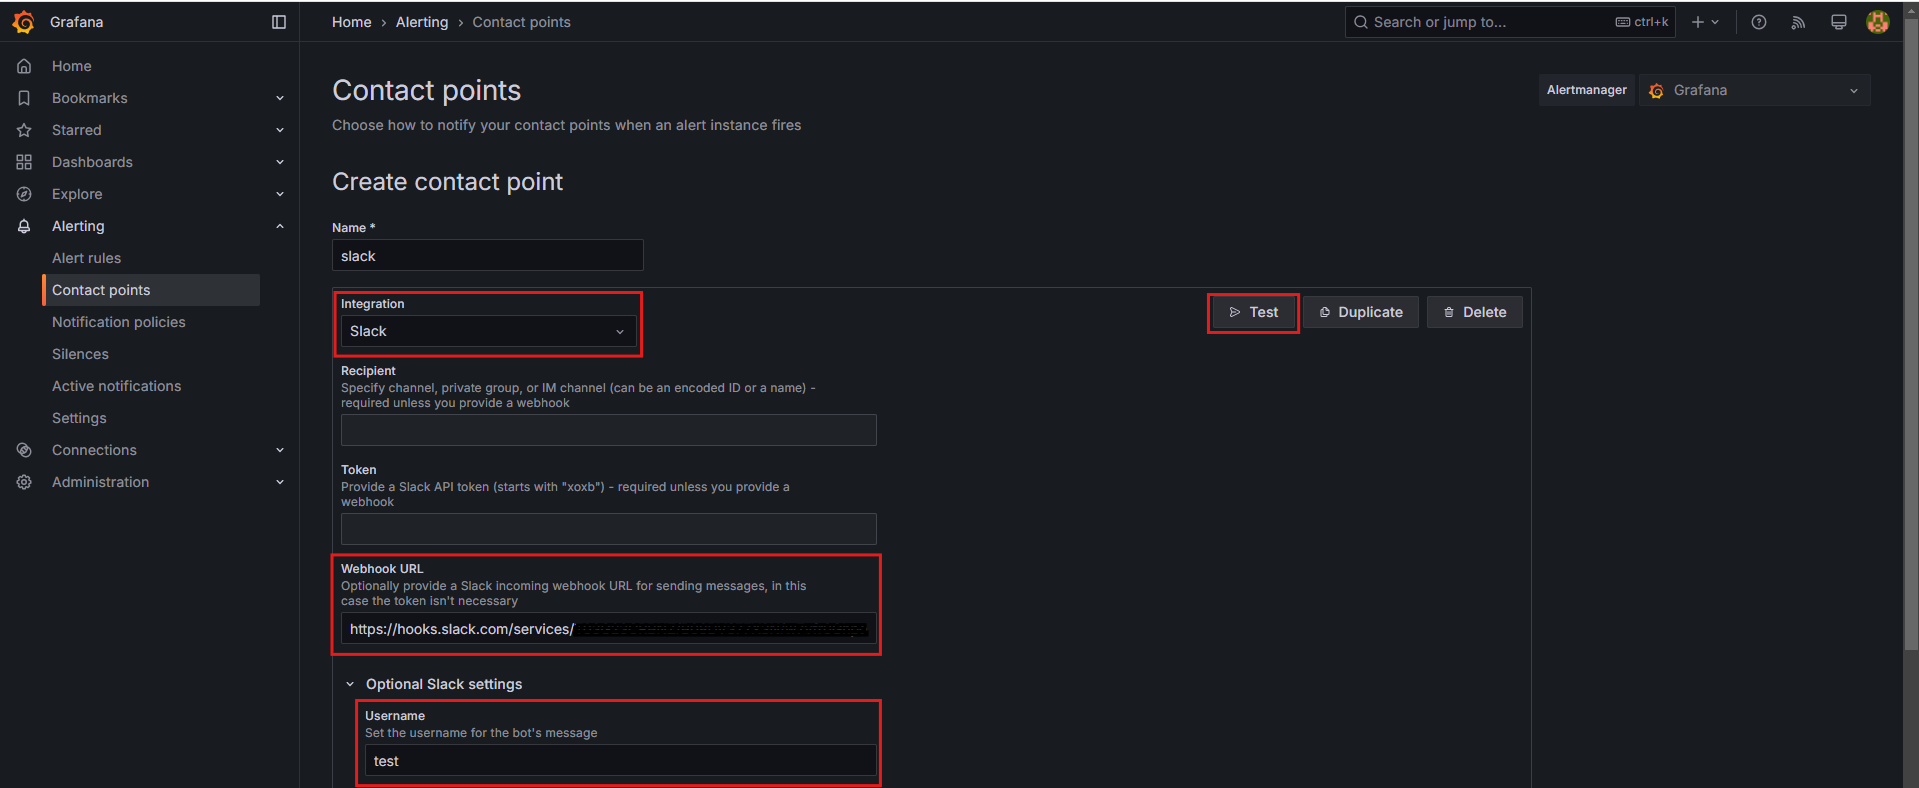Click Connections label in sidebar

(x=94, y=450)
